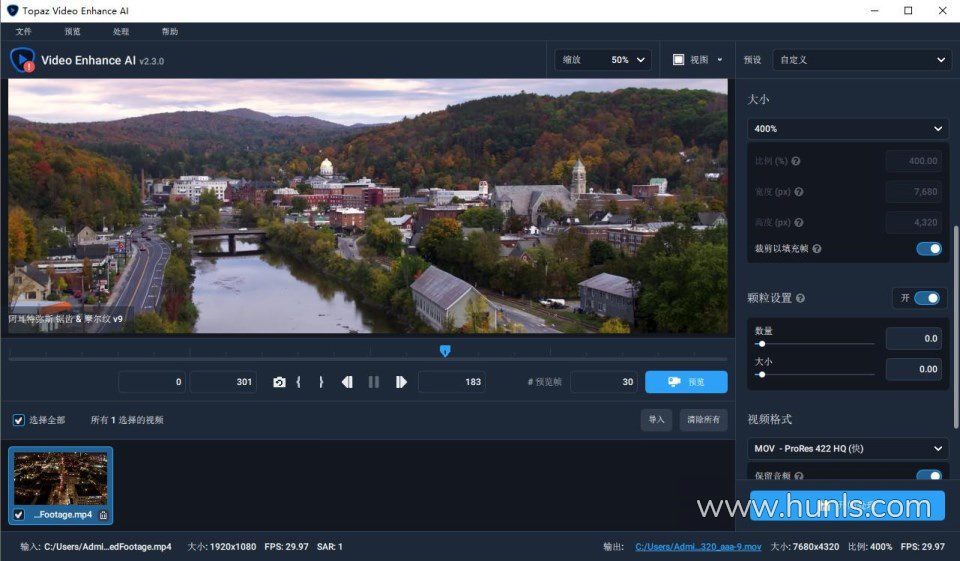Viewport: 960px width, 561px height.
Task: Open the output file path link
Action: 698,547
